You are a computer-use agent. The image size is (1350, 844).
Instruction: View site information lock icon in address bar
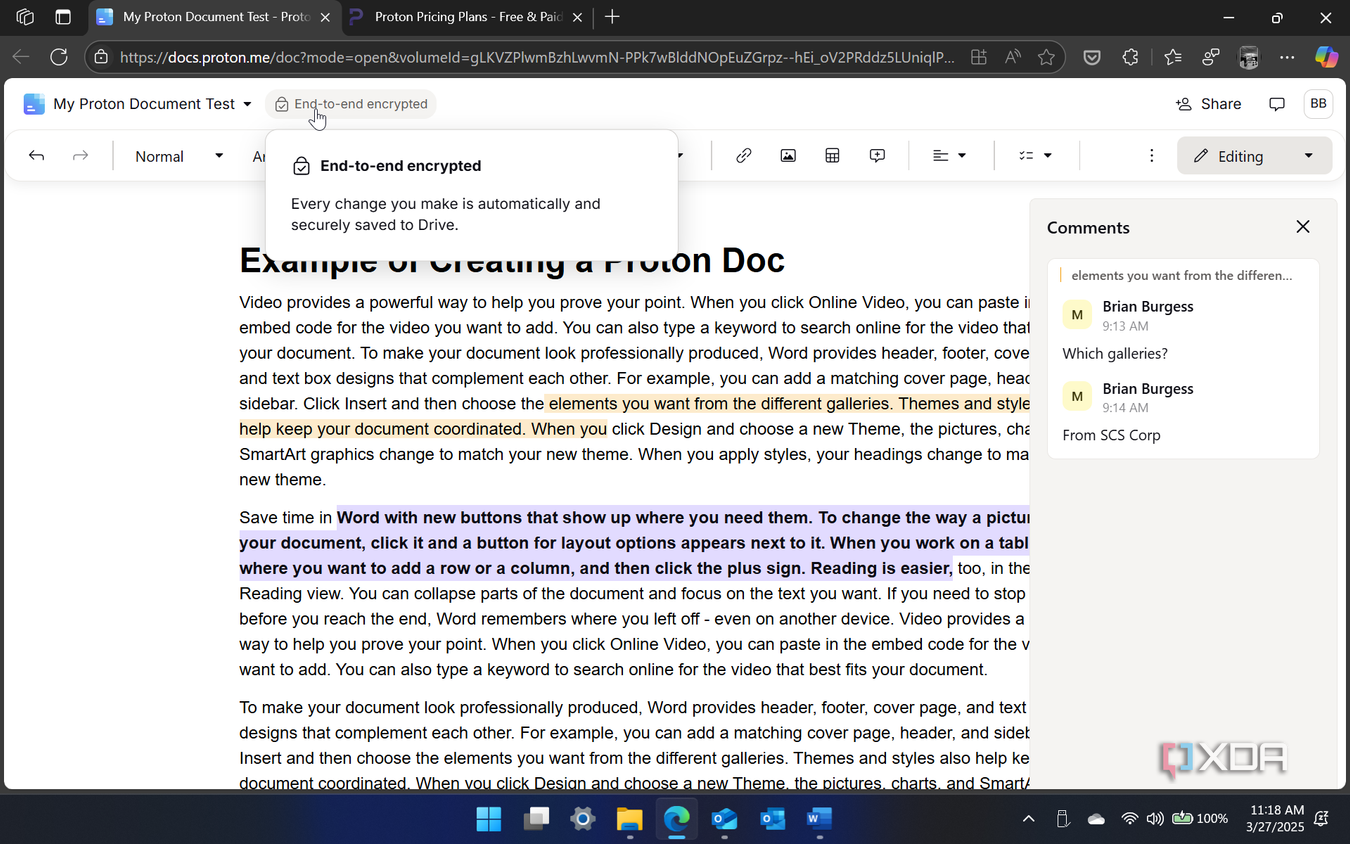click(101, 57)
